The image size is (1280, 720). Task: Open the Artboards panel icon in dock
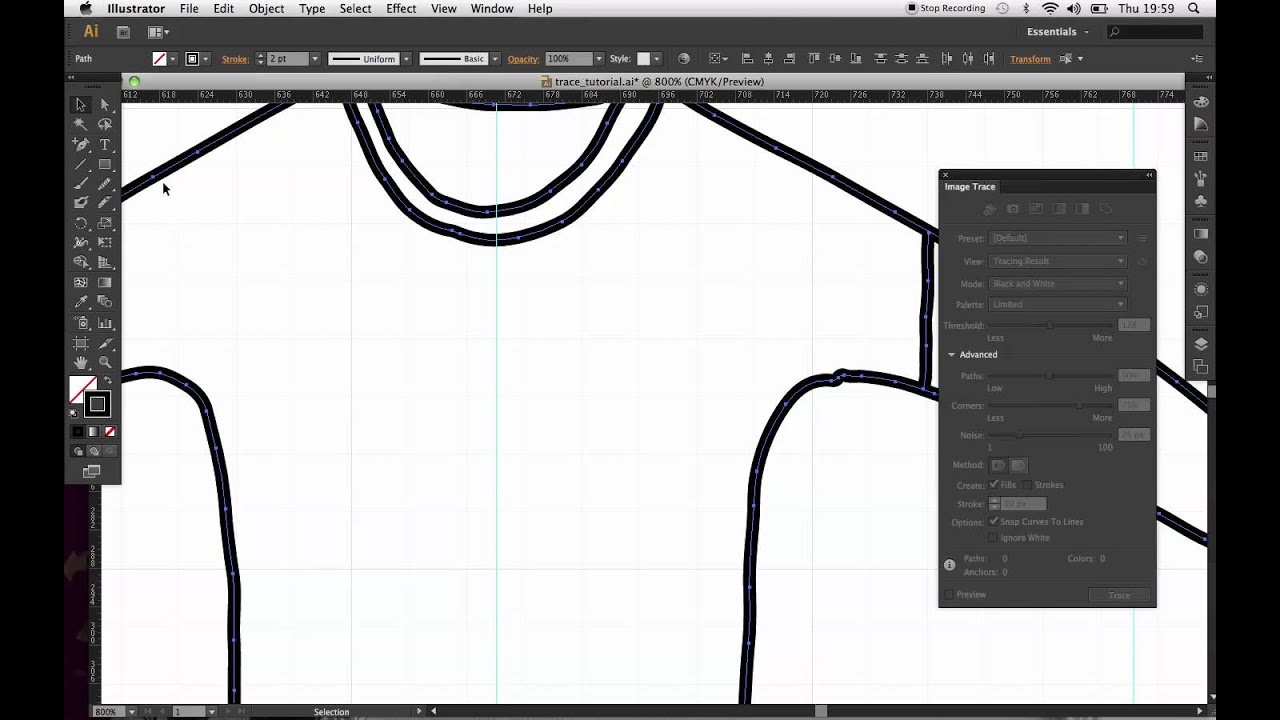pyautogui.click(x=1201, y=367)
